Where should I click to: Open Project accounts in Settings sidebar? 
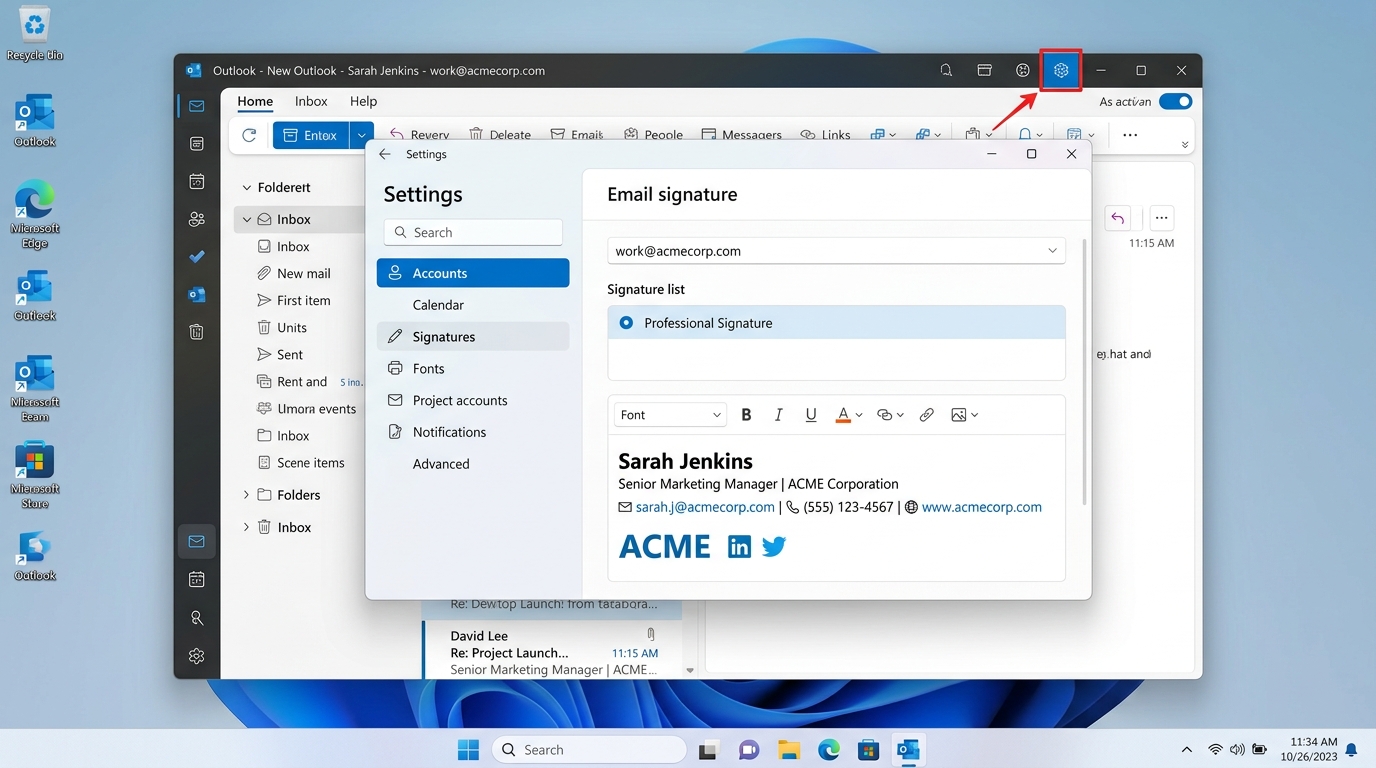473,400
